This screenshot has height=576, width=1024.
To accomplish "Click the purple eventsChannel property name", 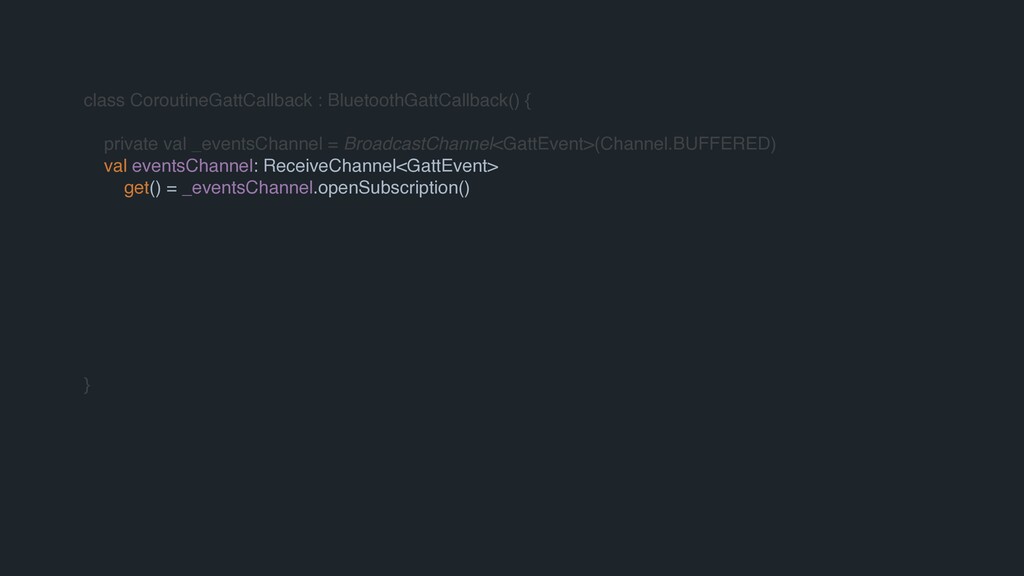I will tap(192, 166).
